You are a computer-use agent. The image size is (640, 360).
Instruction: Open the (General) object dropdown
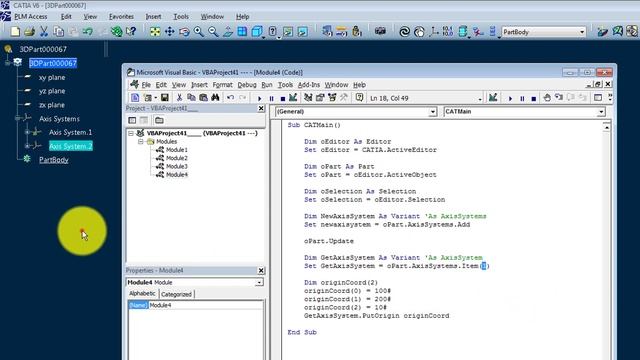point(433,112)
